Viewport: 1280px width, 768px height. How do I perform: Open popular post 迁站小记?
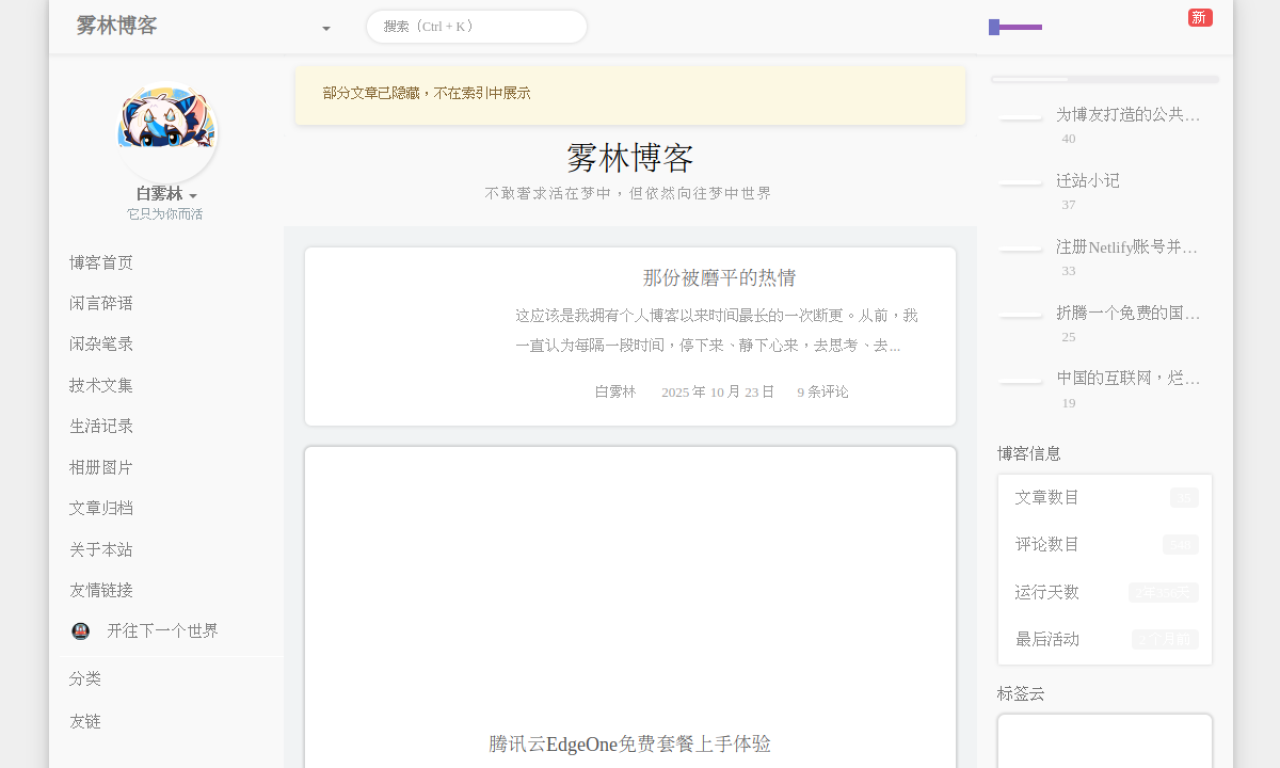[1088, 181]
